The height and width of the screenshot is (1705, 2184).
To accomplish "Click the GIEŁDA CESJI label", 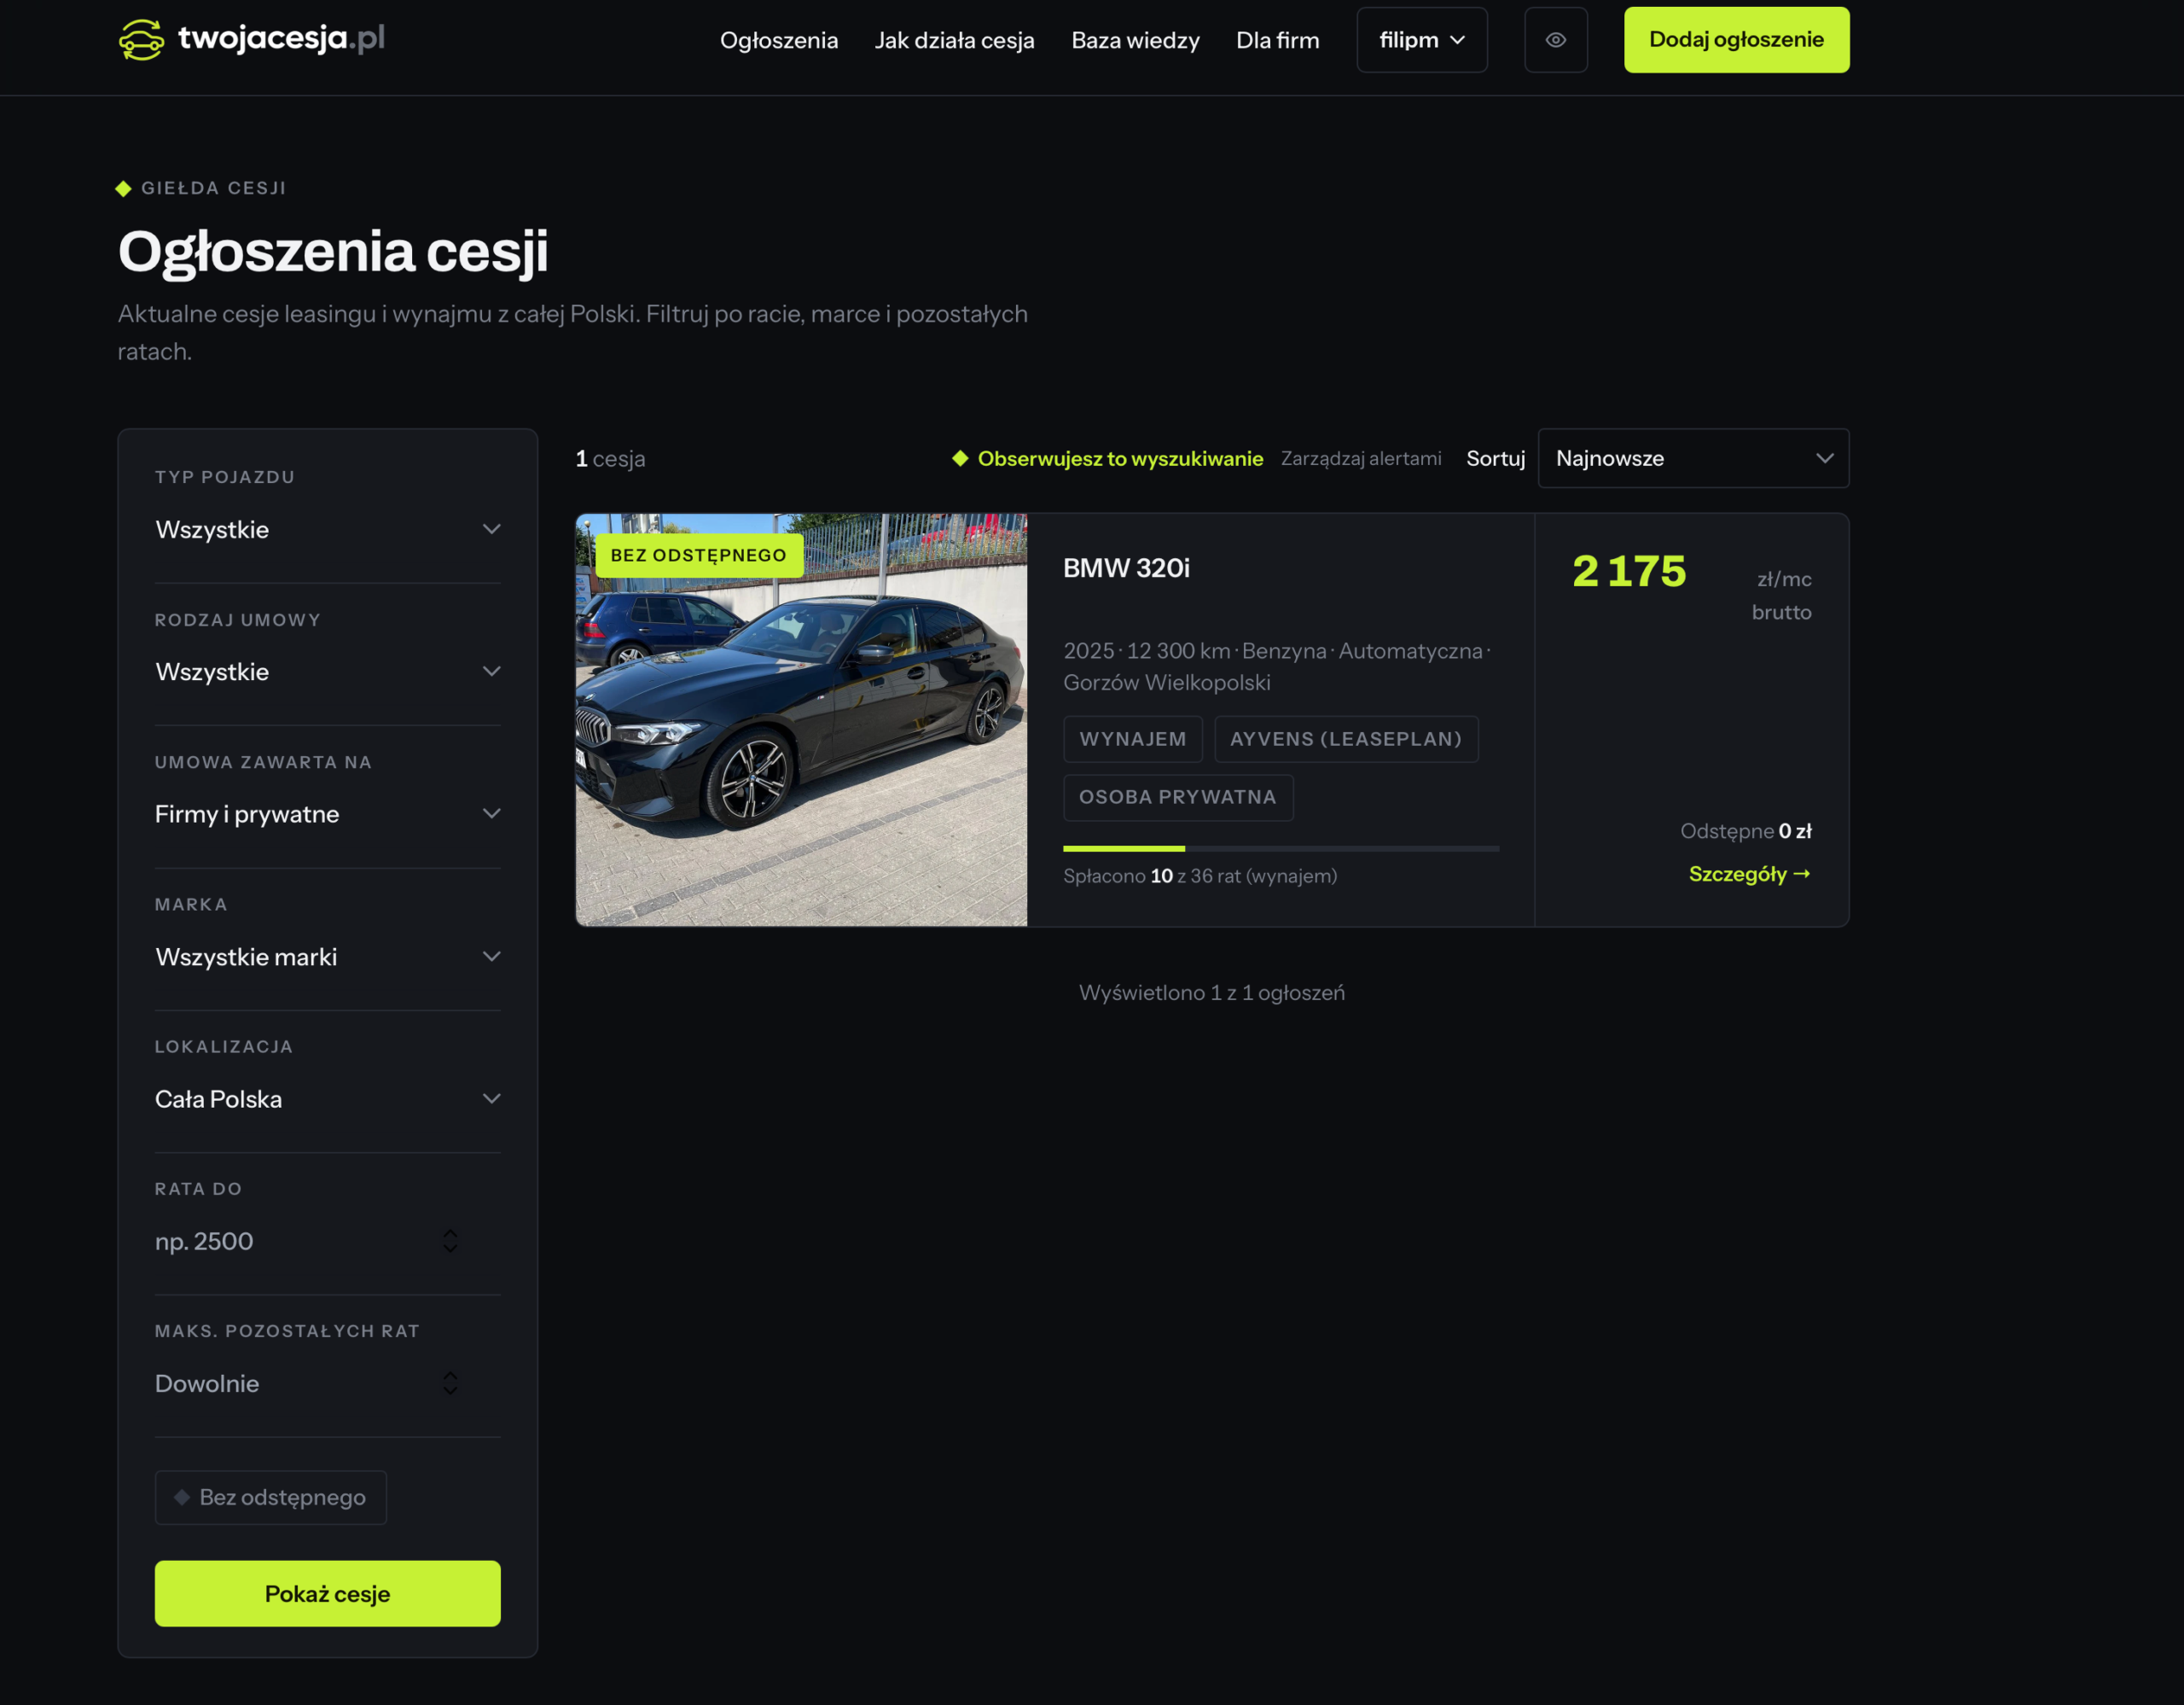I will pos(213,188).
